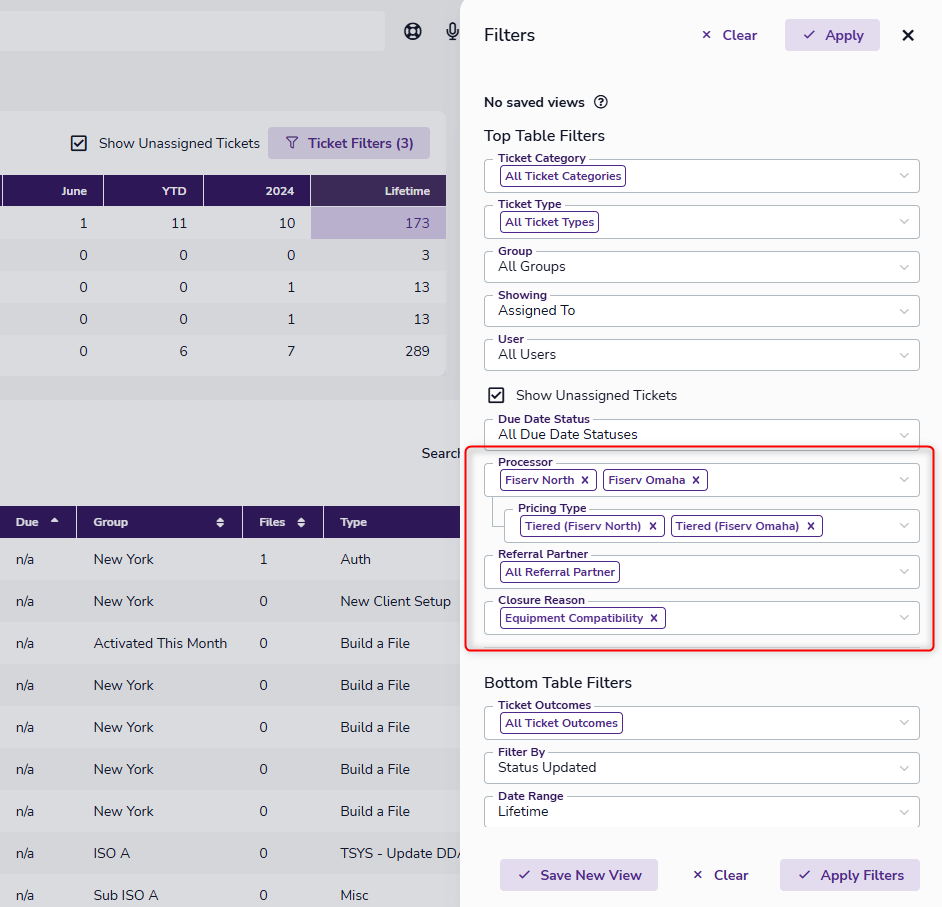Select the Lifetime column header

[378, 191]
